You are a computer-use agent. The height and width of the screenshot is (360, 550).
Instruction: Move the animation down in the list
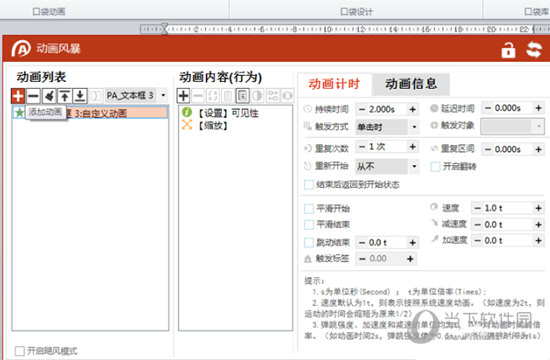click(x=80, y=95)
